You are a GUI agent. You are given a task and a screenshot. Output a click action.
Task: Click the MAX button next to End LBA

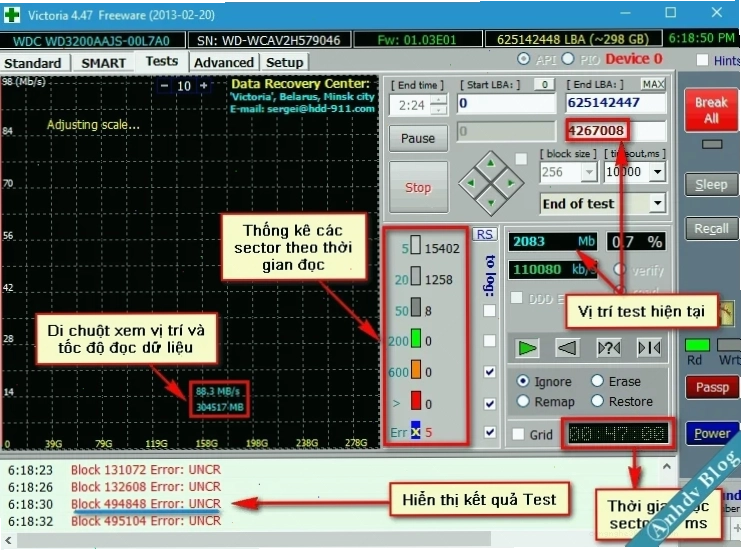pos(653,84)
